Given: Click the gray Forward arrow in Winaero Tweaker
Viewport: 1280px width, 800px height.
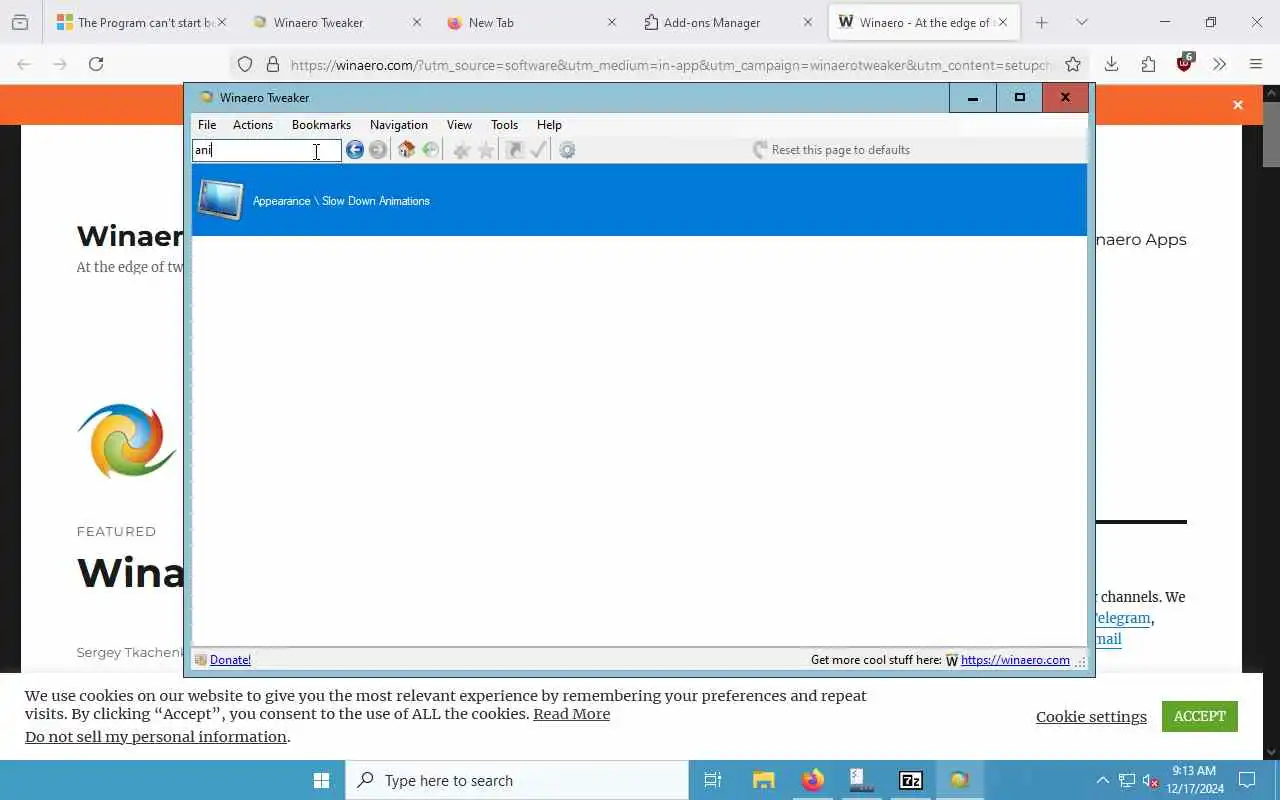Looking at the screenshot, I should tap(378, 150).
